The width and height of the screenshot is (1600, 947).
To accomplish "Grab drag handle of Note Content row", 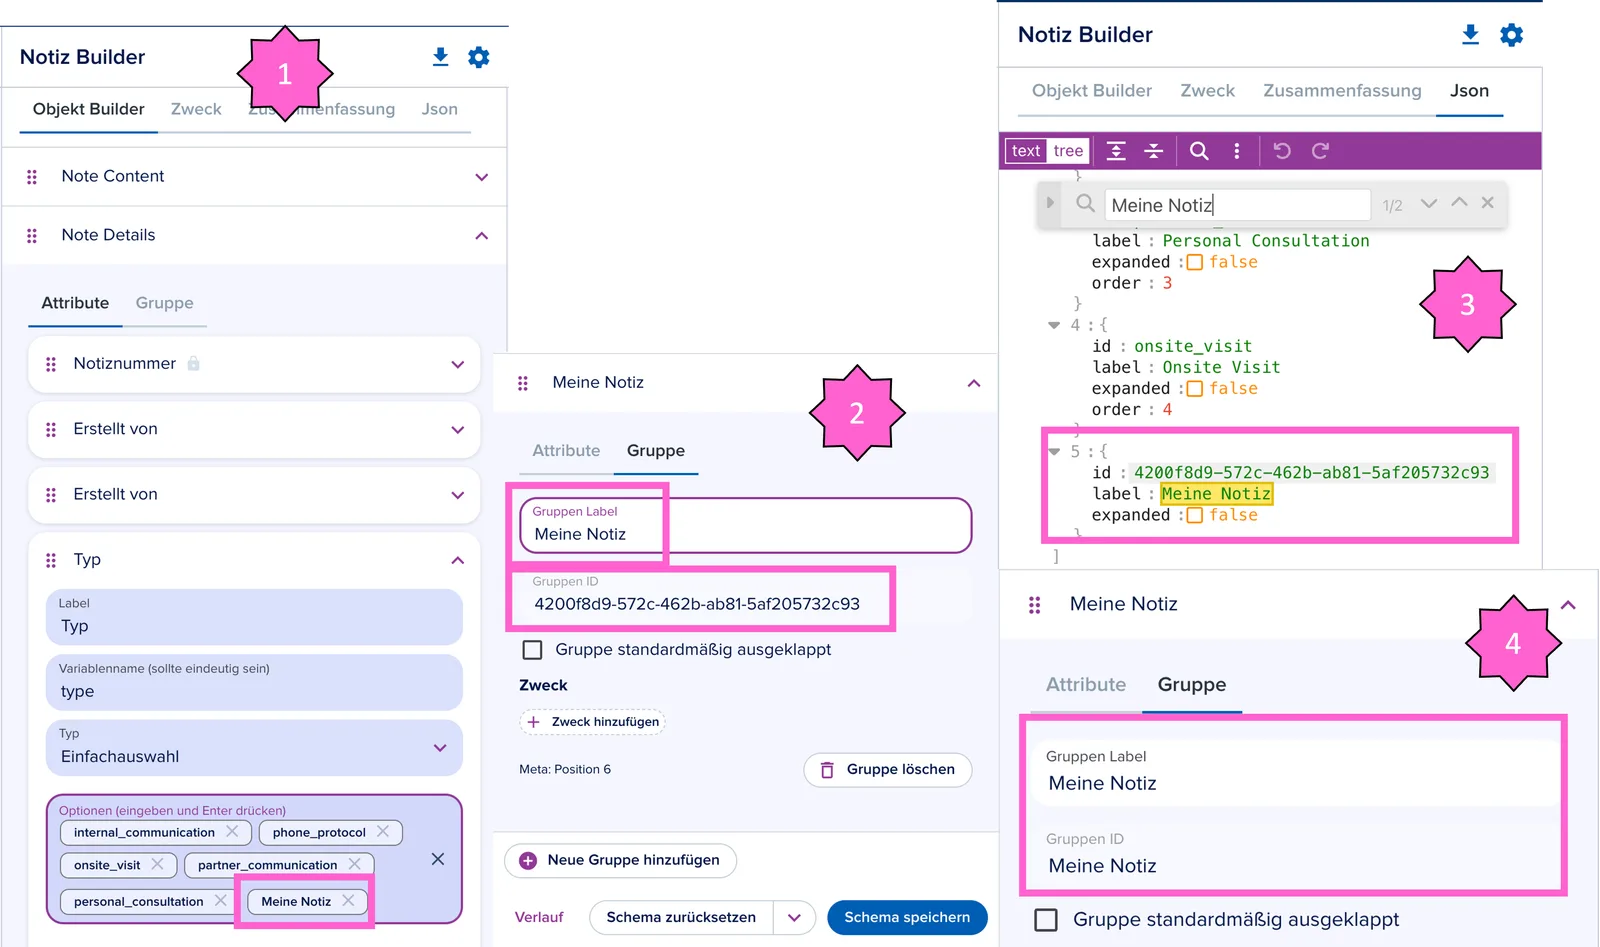I will 32,177.
